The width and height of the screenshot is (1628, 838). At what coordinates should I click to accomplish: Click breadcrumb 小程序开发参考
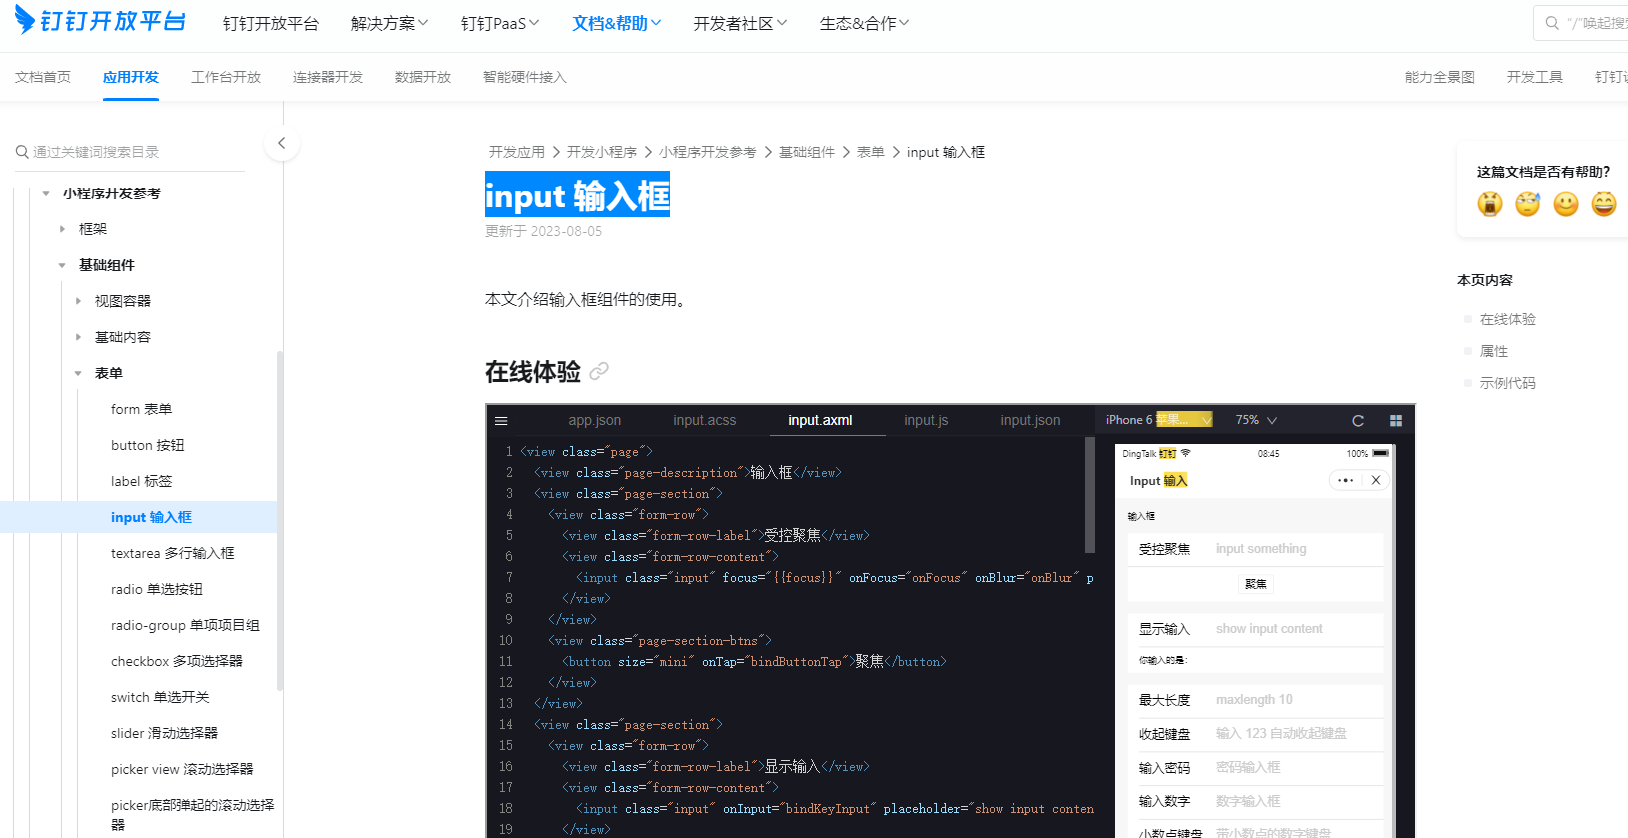(708, 152)
